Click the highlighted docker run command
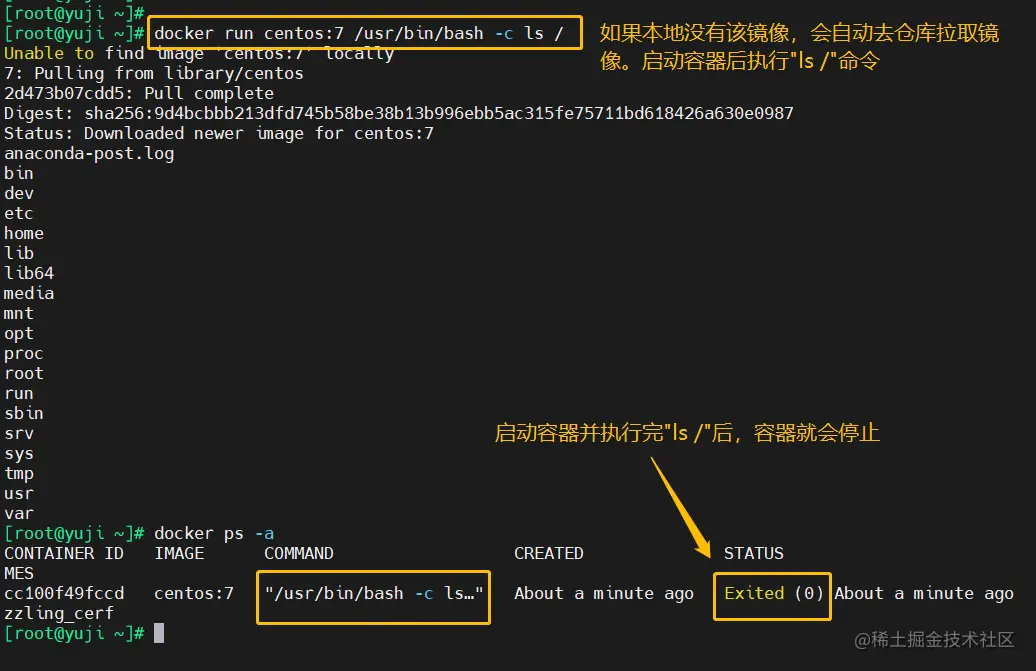Image resolution: width=1036 pixels, height=671 pixels. pyautogui.click(x=363, y=34)
